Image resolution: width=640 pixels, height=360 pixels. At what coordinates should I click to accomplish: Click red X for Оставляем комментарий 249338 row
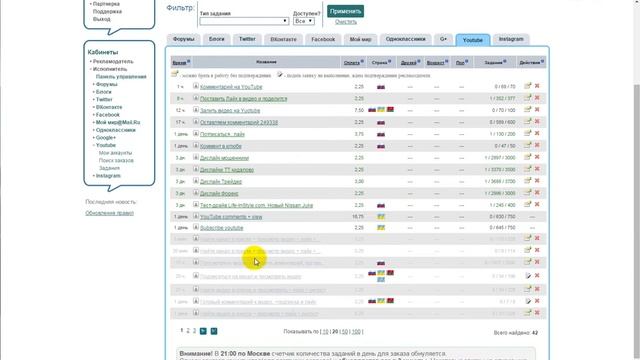coord(537,121)
